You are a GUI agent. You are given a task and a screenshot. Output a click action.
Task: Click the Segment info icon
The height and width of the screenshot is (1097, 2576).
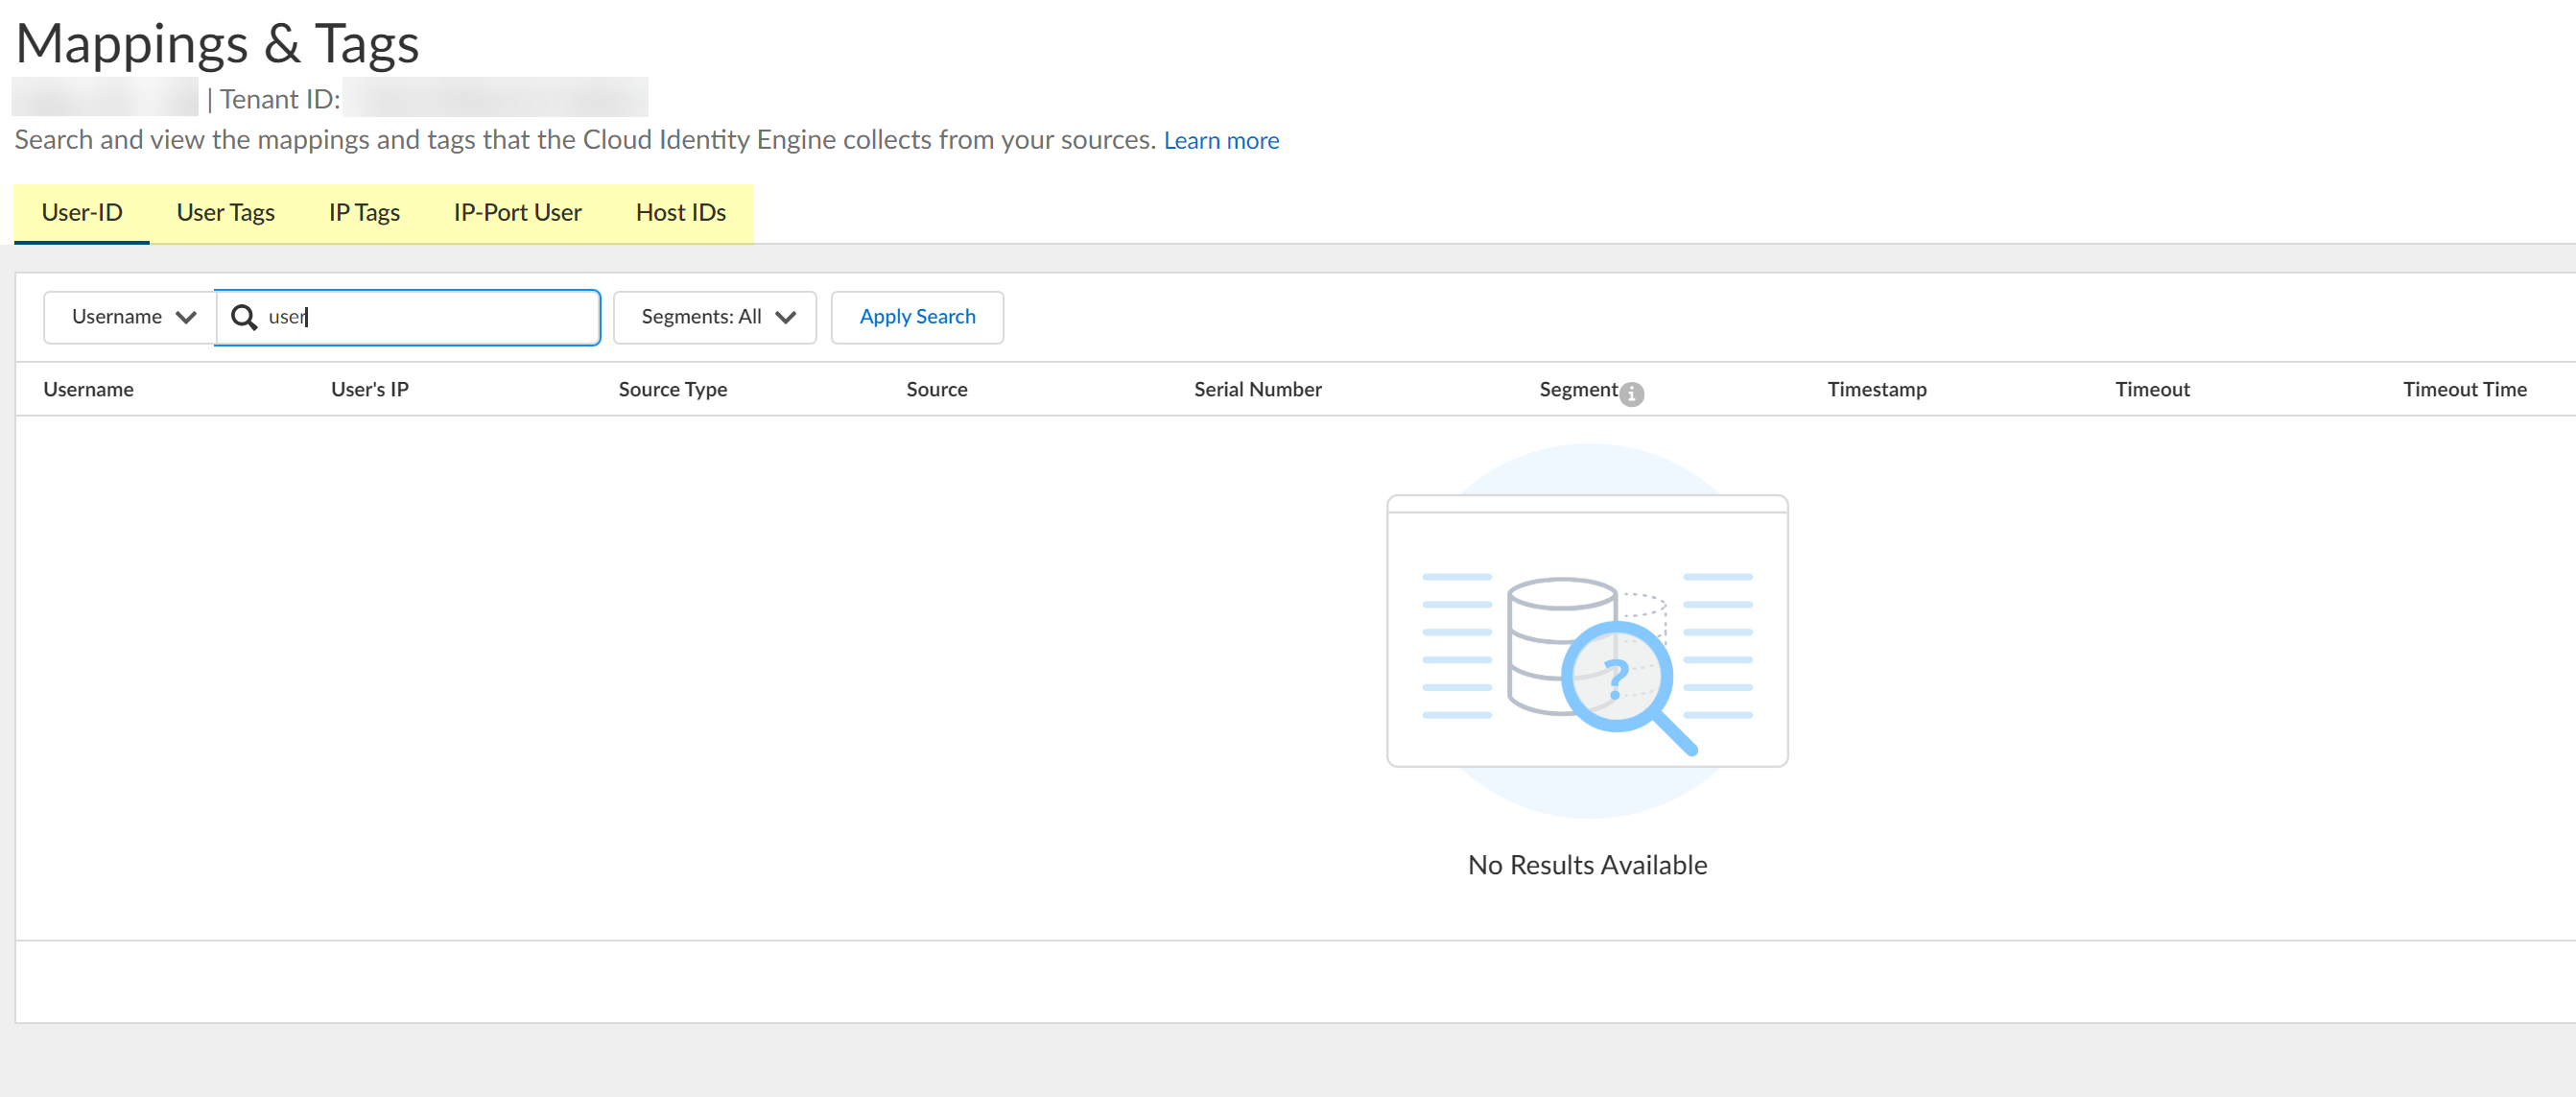coord(1631,394)
